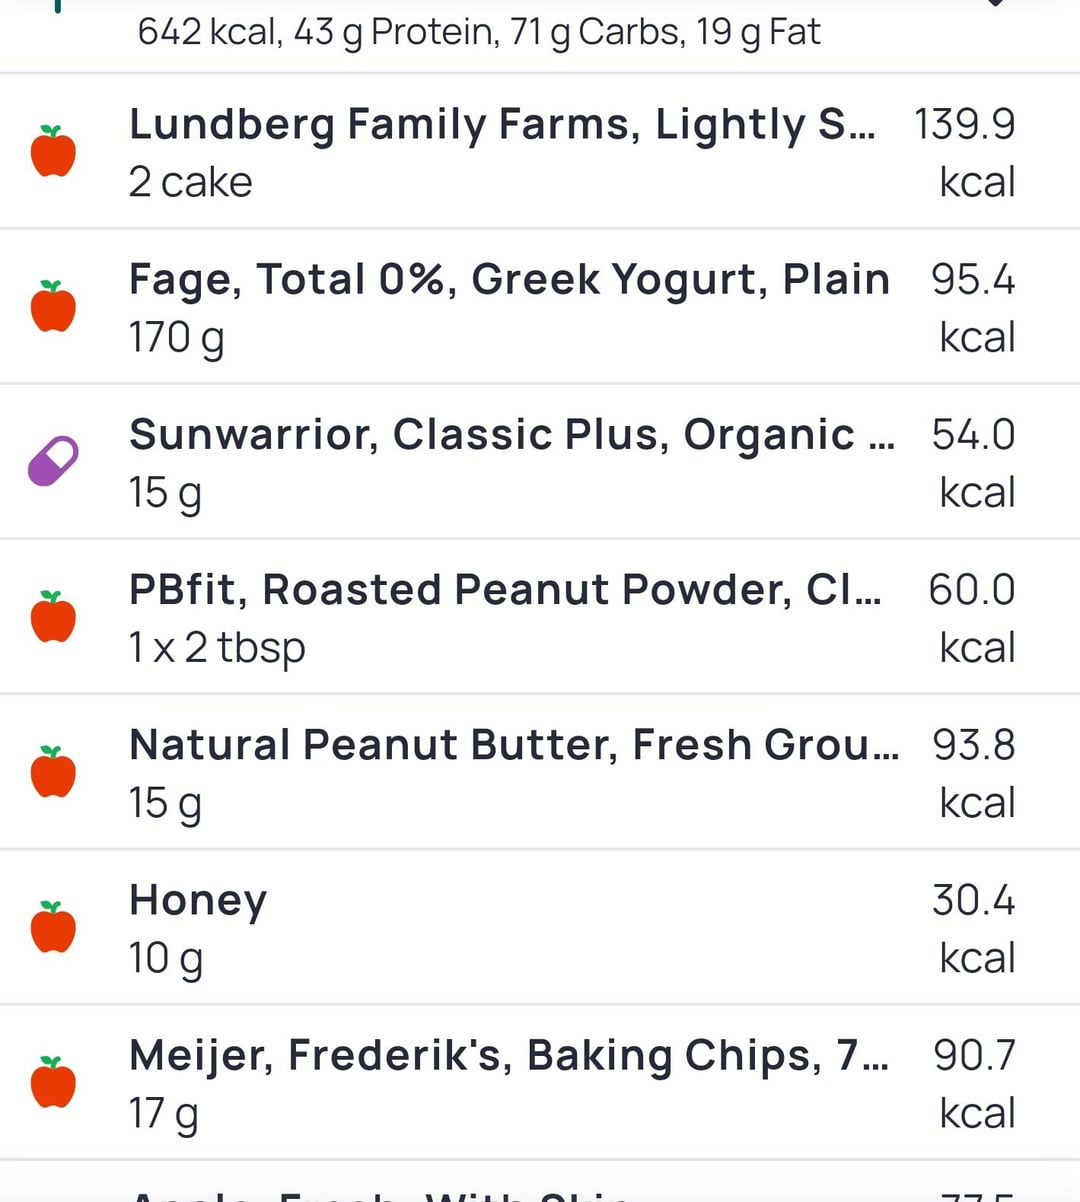Tap the 139.9 kcal value
The image size is (1080, 1202).
tap(964, 125)
